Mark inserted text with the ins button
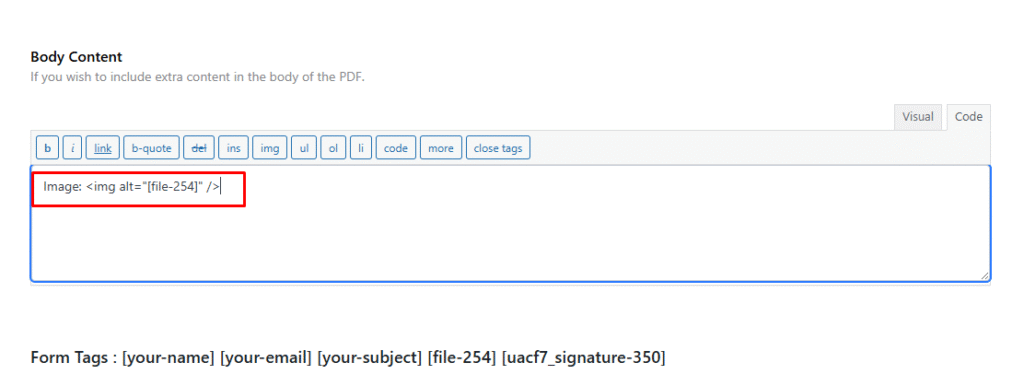The height and width of the screenshot is (386, 1024). coord(233,148)
